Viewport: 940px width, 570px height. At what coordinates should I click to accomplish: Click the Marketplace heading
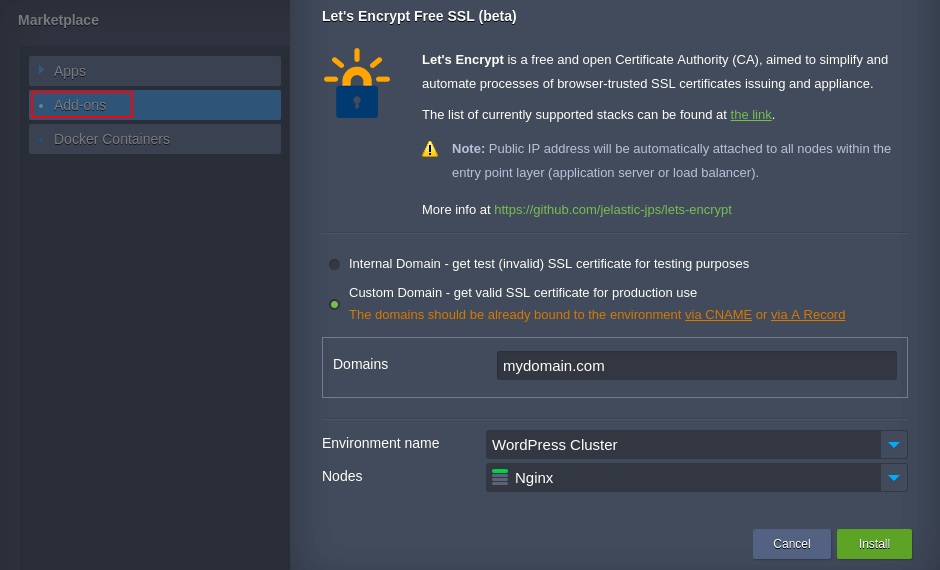[58, 20]
